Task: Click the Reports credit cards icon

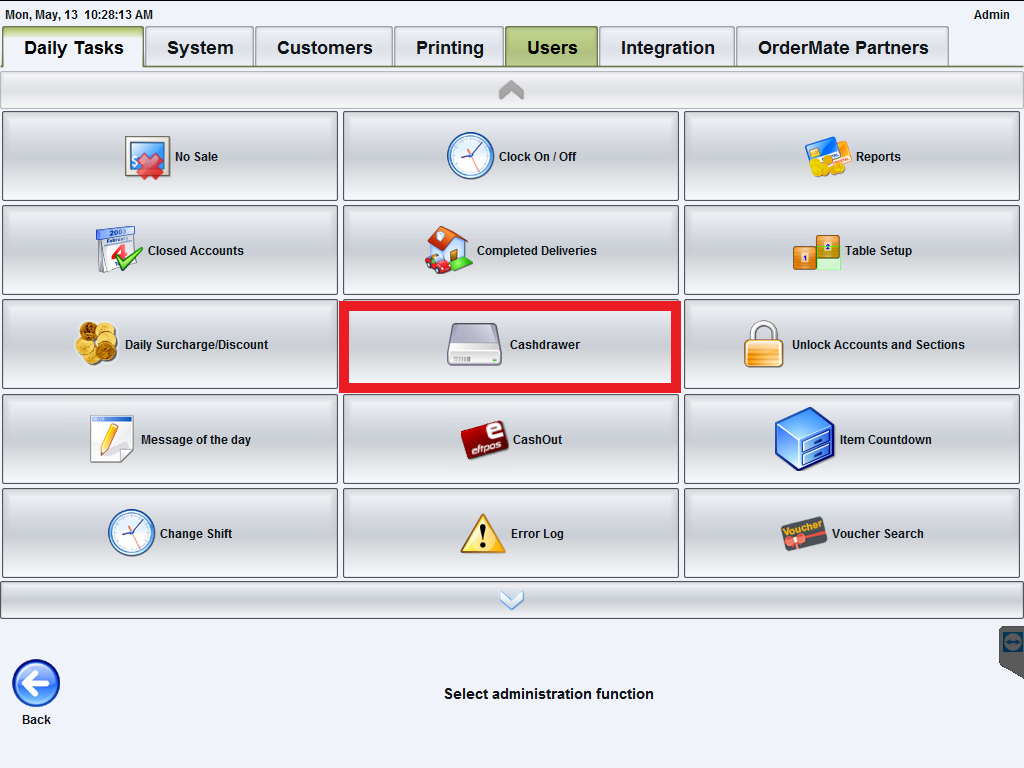Action: (827, 157)
